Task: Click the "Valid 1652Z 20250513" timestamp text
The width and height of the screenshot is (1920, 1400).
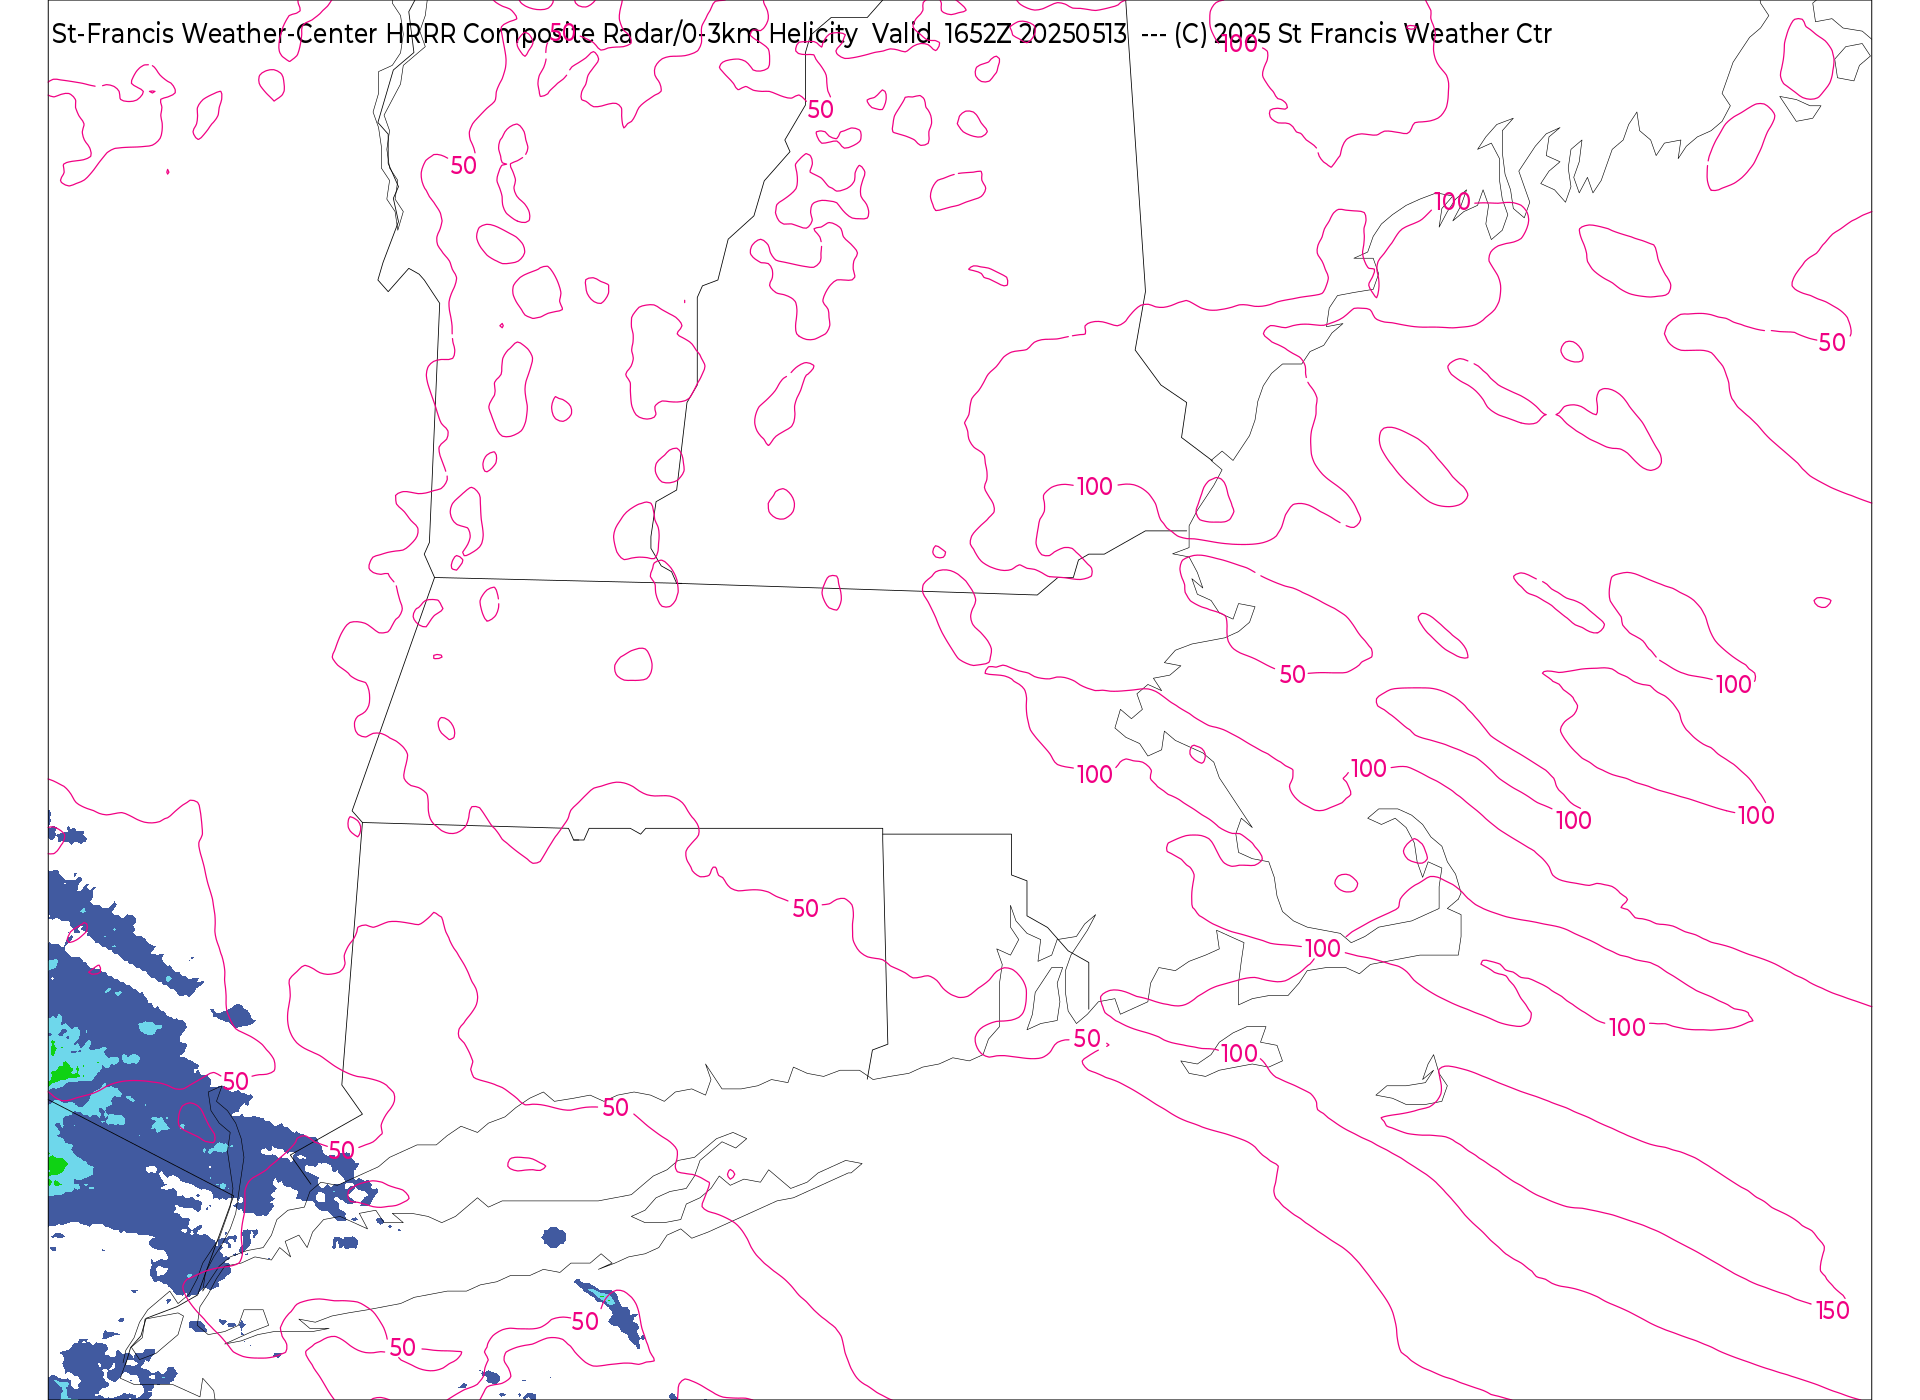Action: pyautogui.click(x=1000, y=34)
